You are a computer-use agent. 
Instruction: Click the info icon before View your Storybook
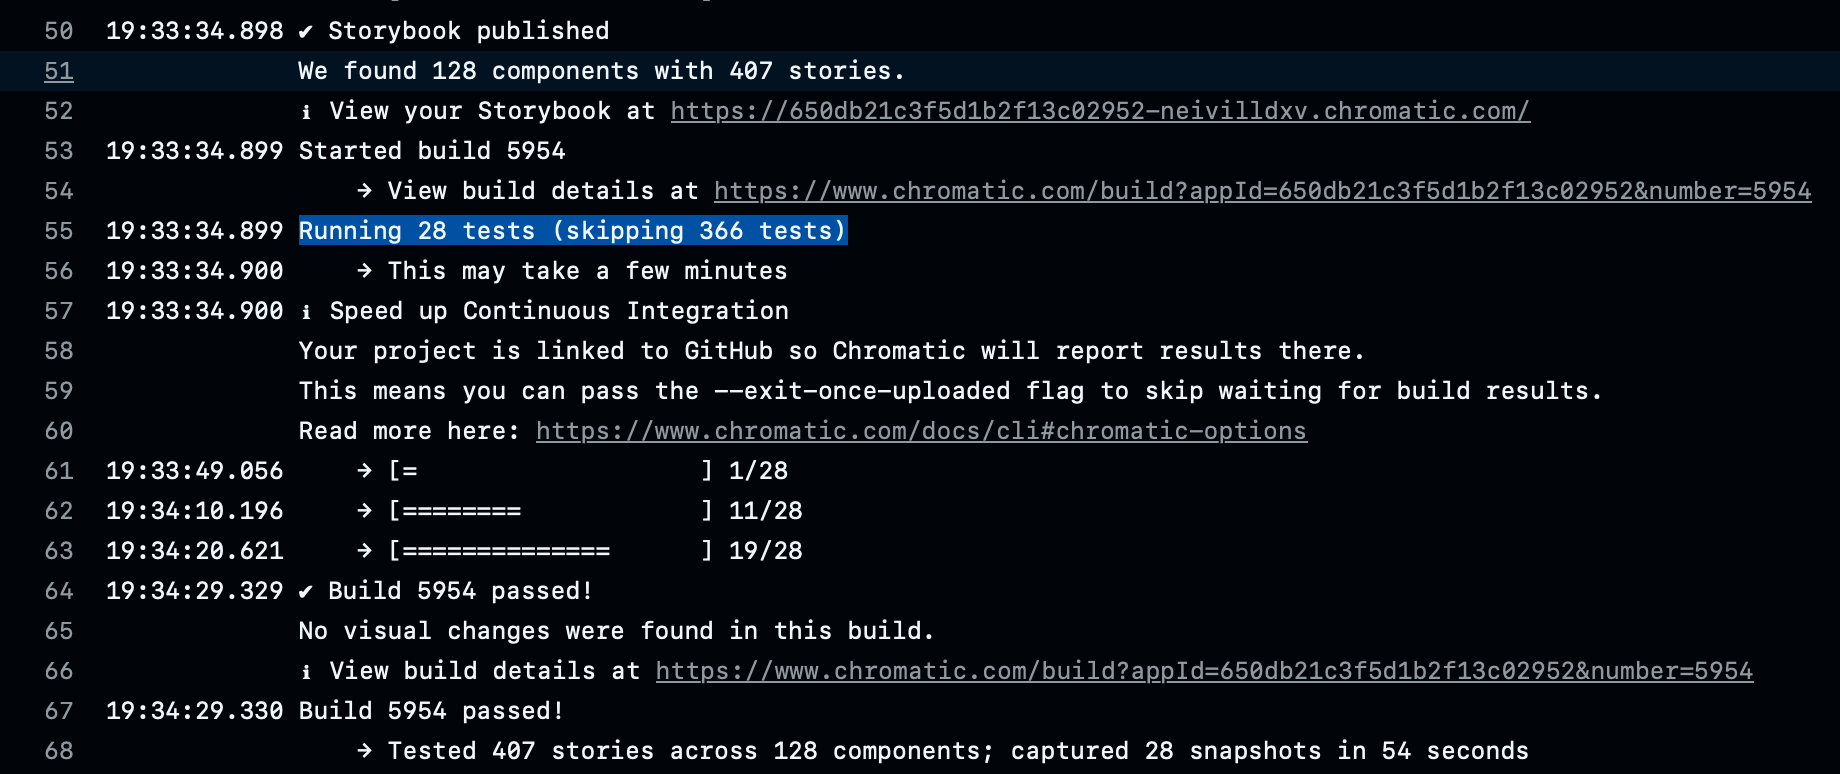point(306,112)
